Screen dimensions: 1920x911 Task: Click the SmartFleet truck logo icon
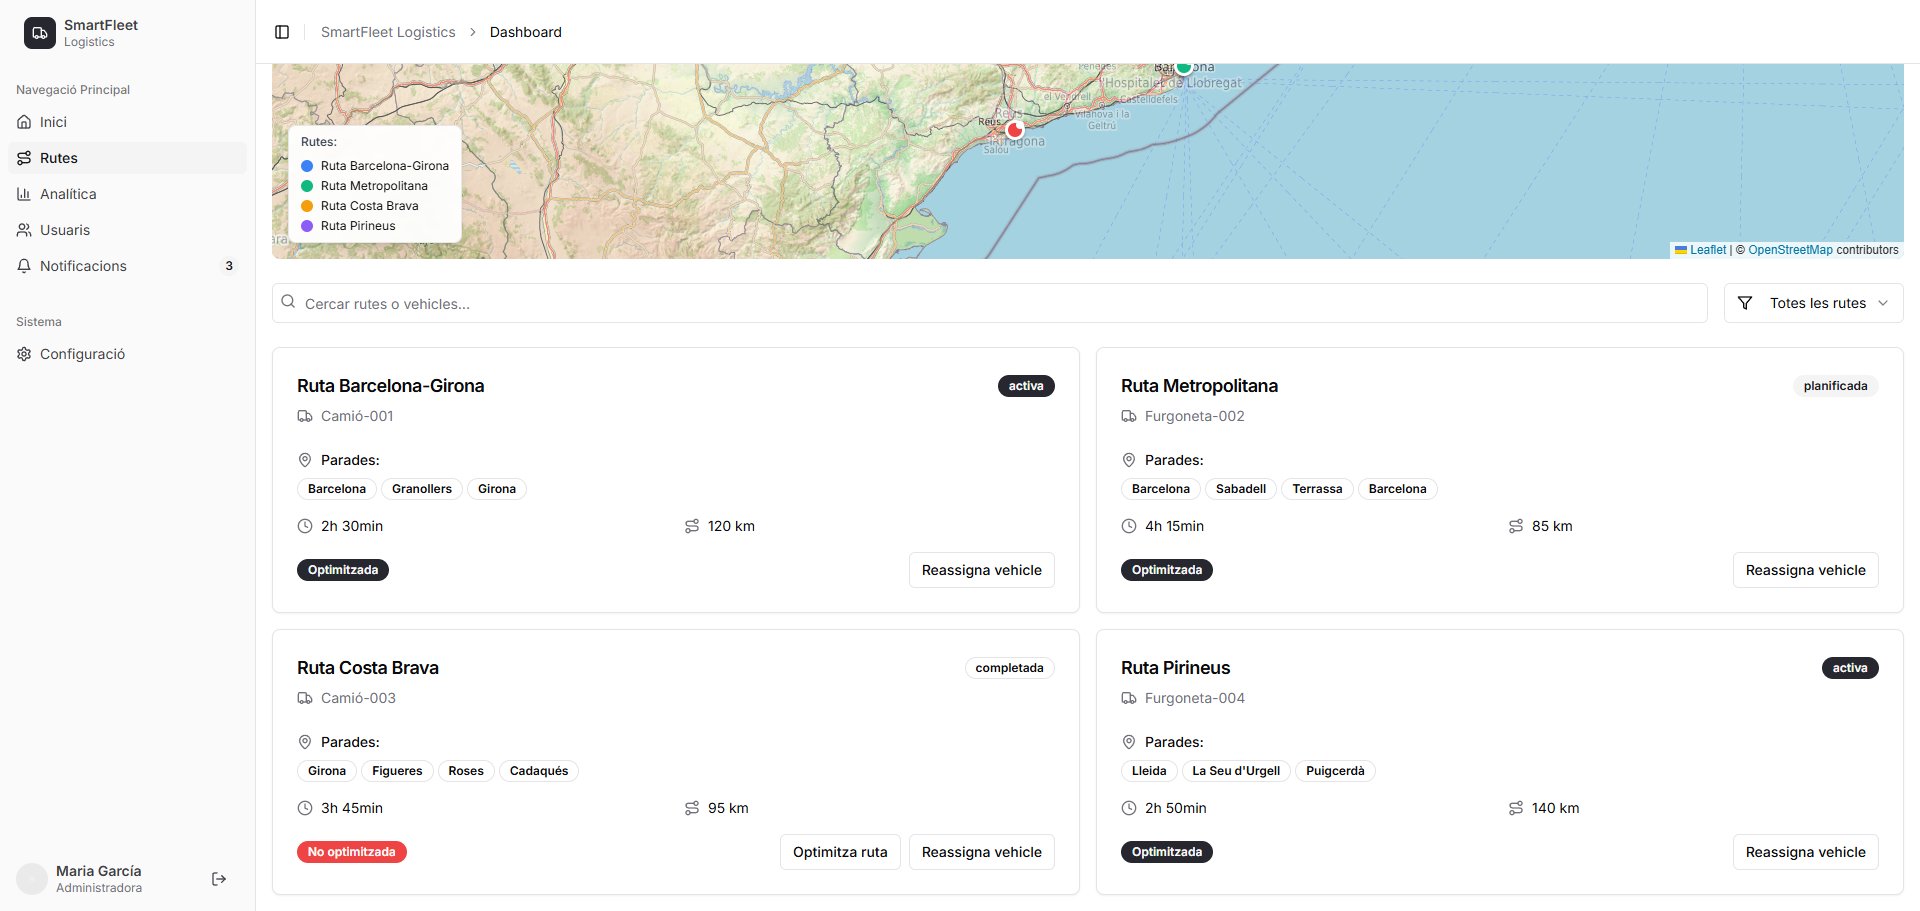point(40,33)
